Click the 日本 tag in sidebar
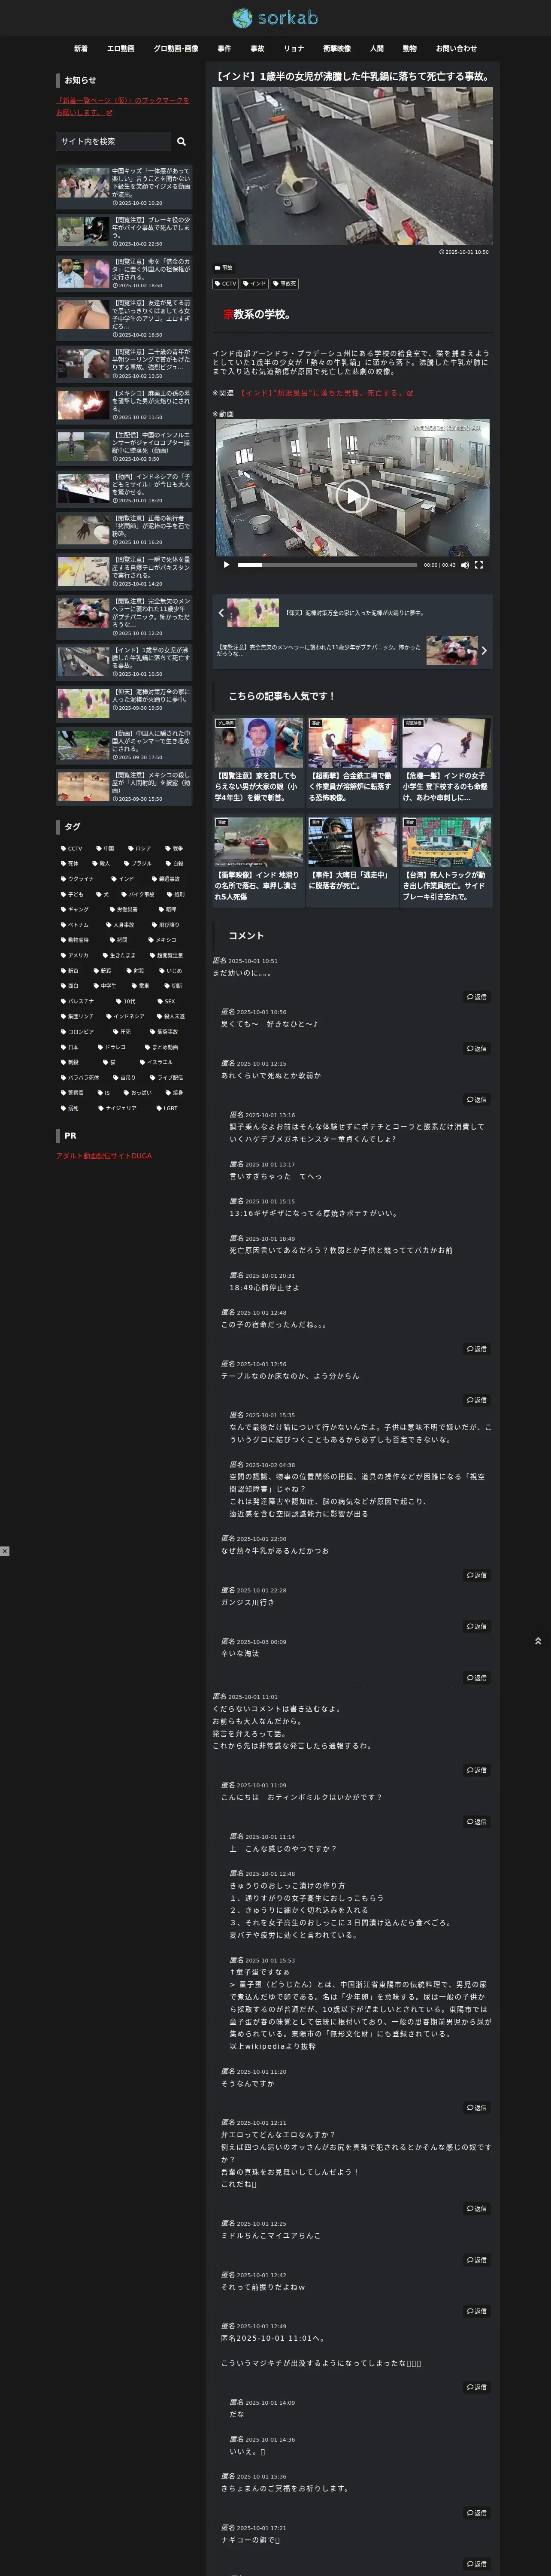 [x=69, y=1047]
